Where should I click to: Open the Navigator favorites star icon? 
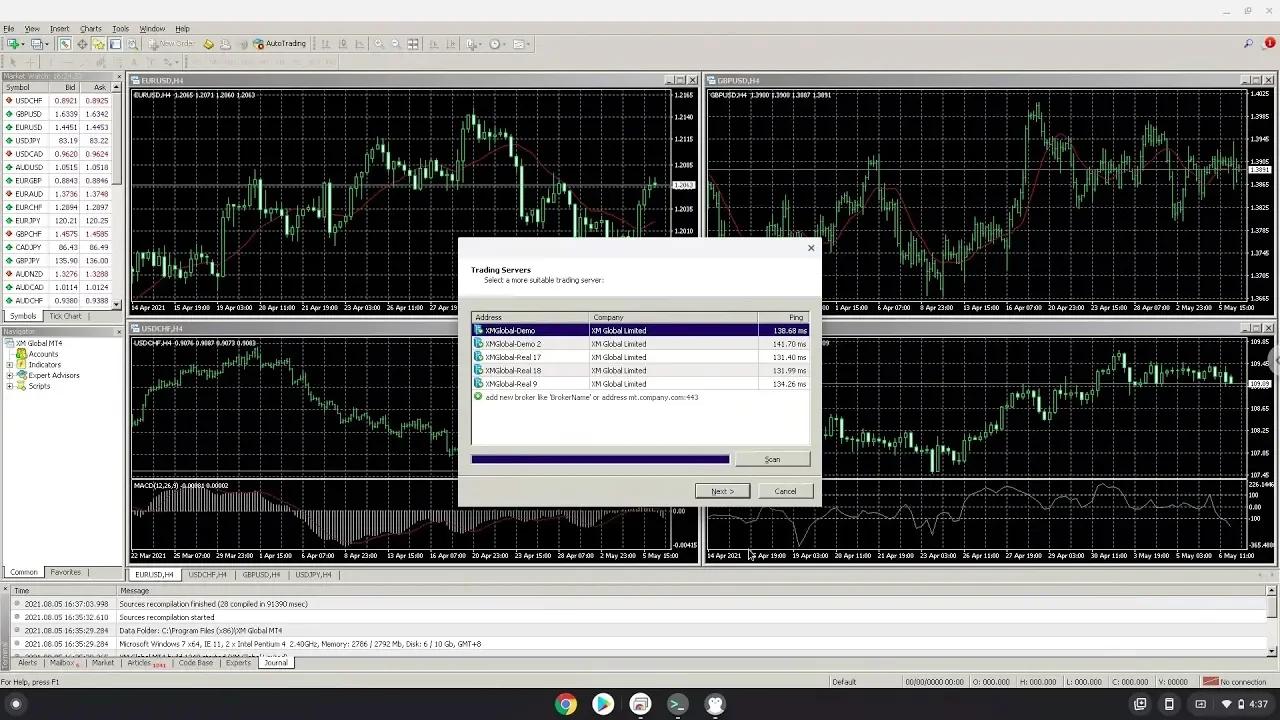click(98, 44)
